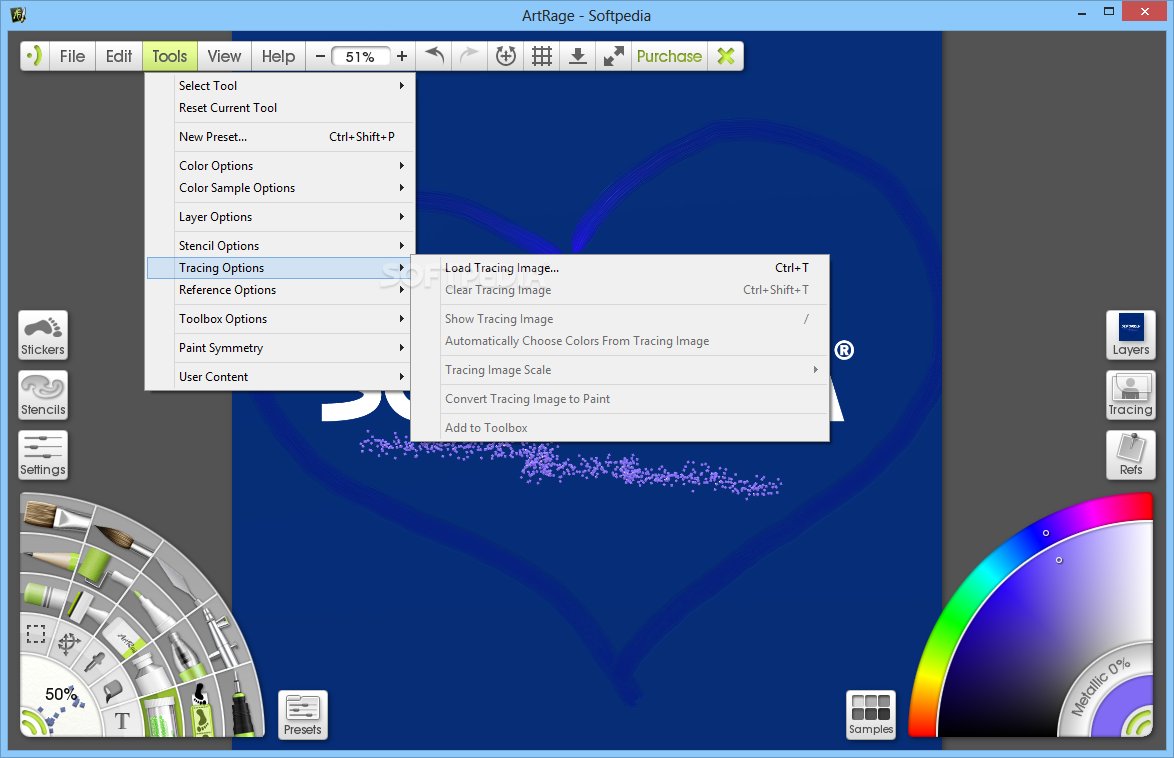Open the Stencils panel

click(43, 395)
